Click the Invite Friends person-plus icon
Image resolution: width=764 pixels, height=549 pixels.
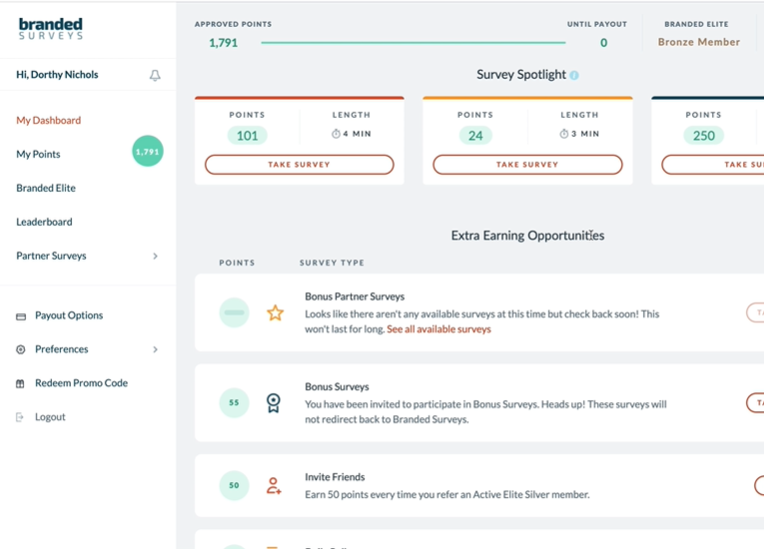(x=274, y=486)
